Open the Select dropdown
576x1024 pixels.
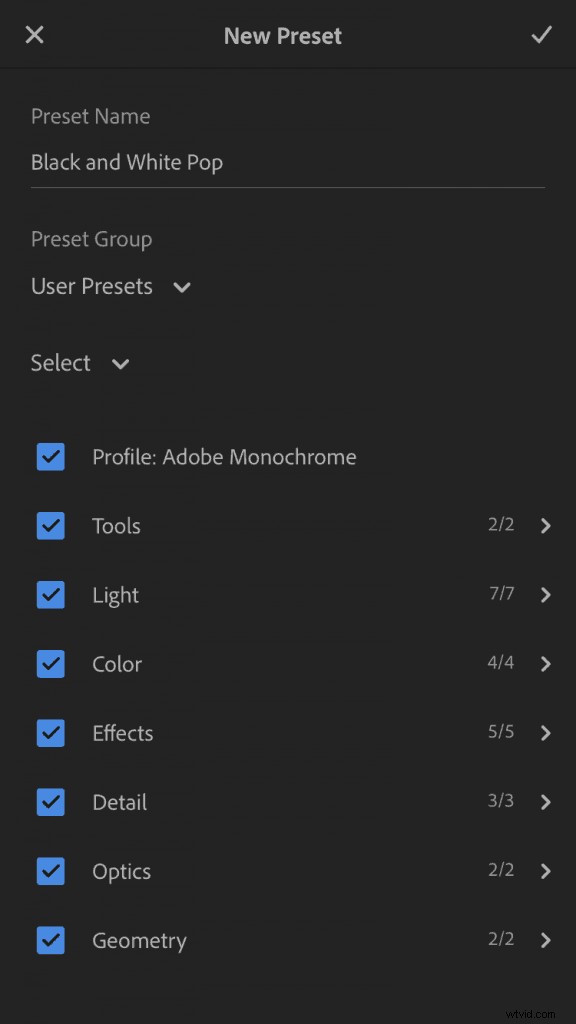point(80,363)
